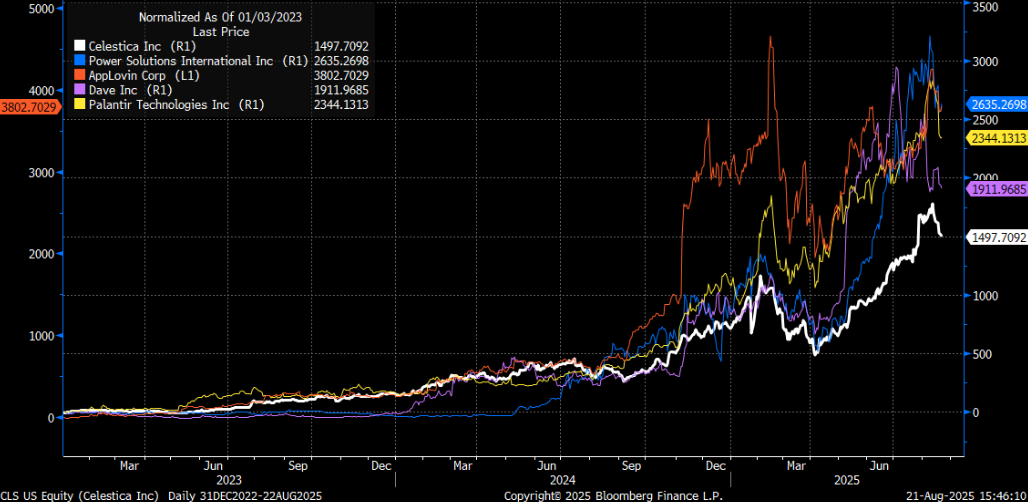This screenshot has height=502, width=1028.
Task: Click the purple Dave Inc legend swatch
Action: coord(78,90)
